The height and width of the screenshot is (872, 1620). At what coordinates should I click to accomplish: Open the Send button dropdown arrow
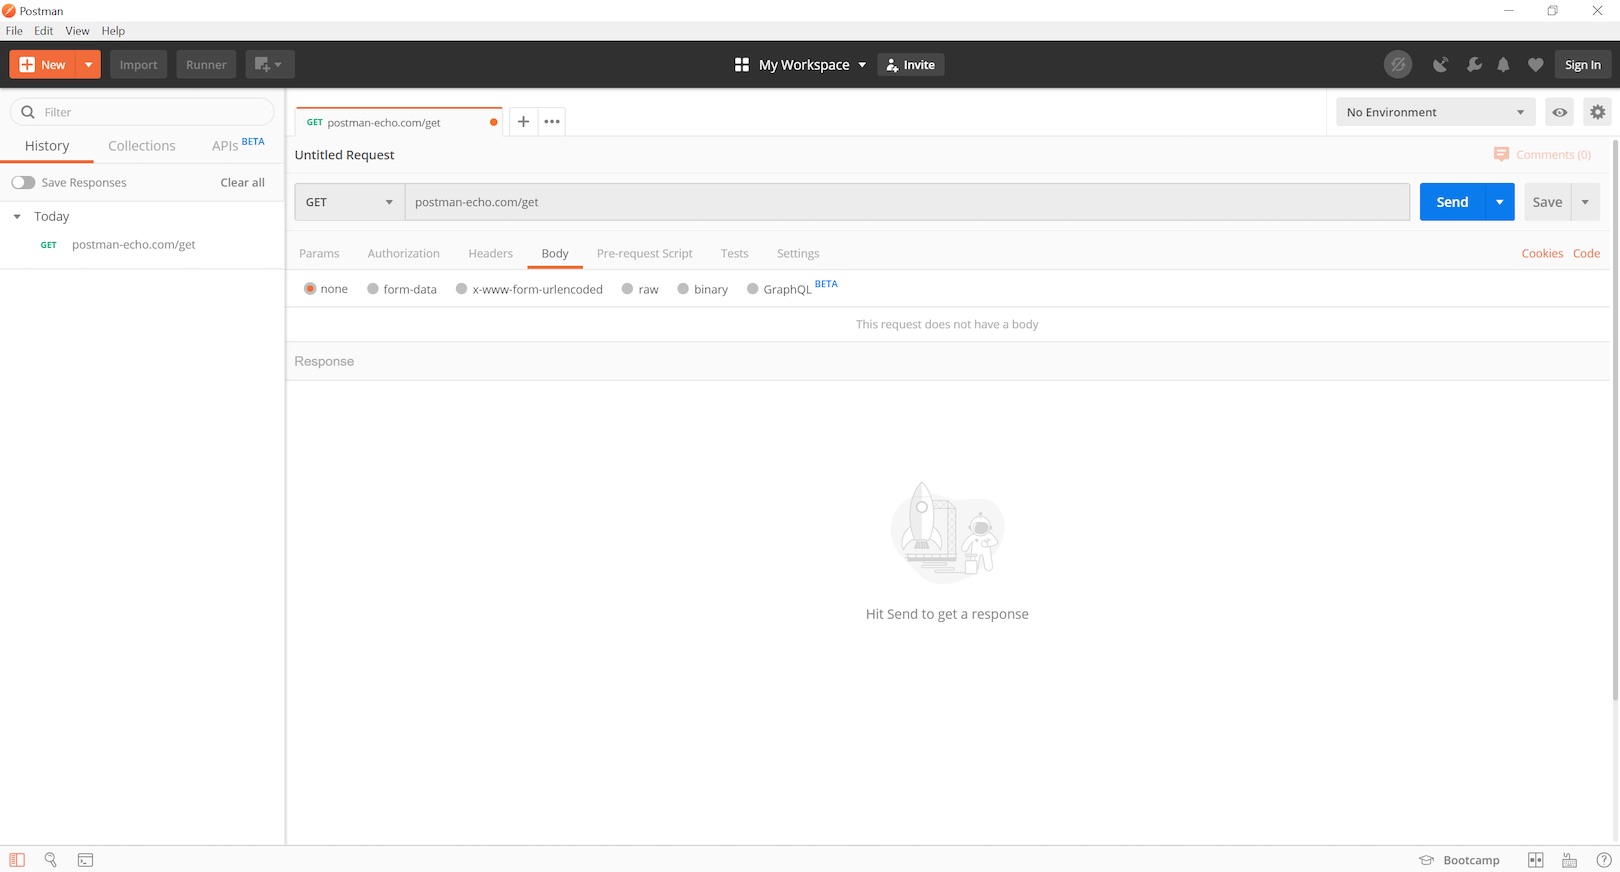tap(1500, 202)
